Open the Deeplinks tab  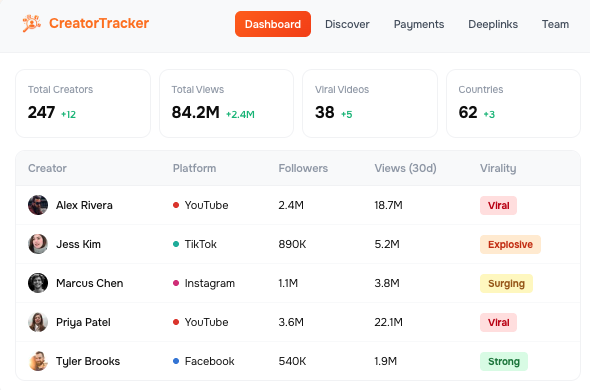[493, 24]
